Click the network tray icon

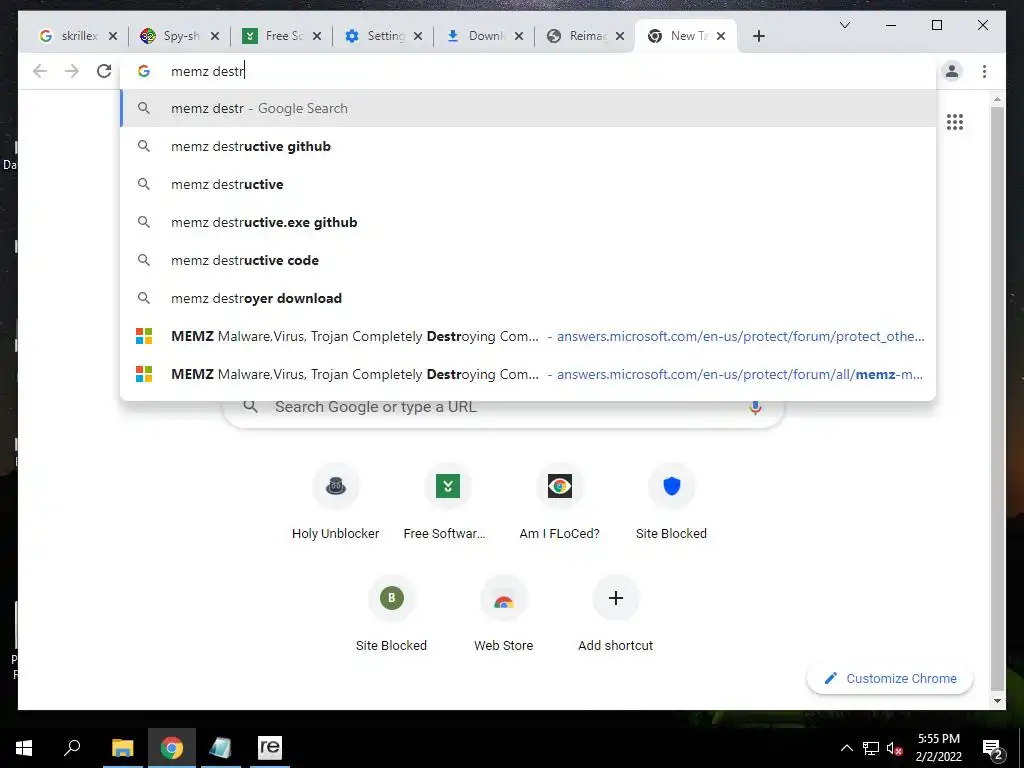pos(871,748)
